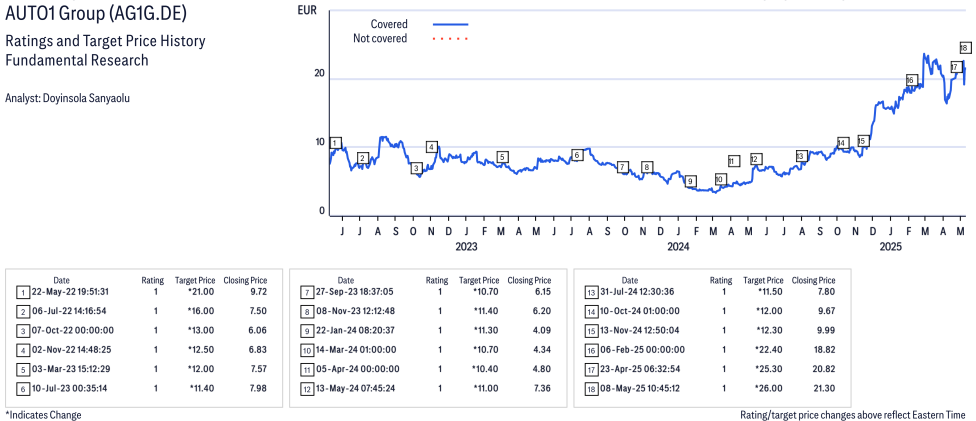Click target price *21.00
The width and height of the screenshot is (976, 421).
point(201,291)
